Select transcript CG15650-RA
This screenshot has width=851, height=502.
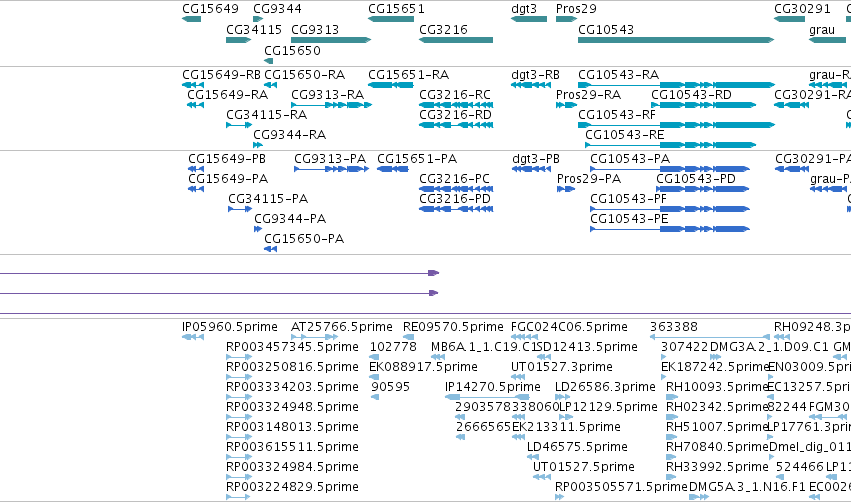271,85
